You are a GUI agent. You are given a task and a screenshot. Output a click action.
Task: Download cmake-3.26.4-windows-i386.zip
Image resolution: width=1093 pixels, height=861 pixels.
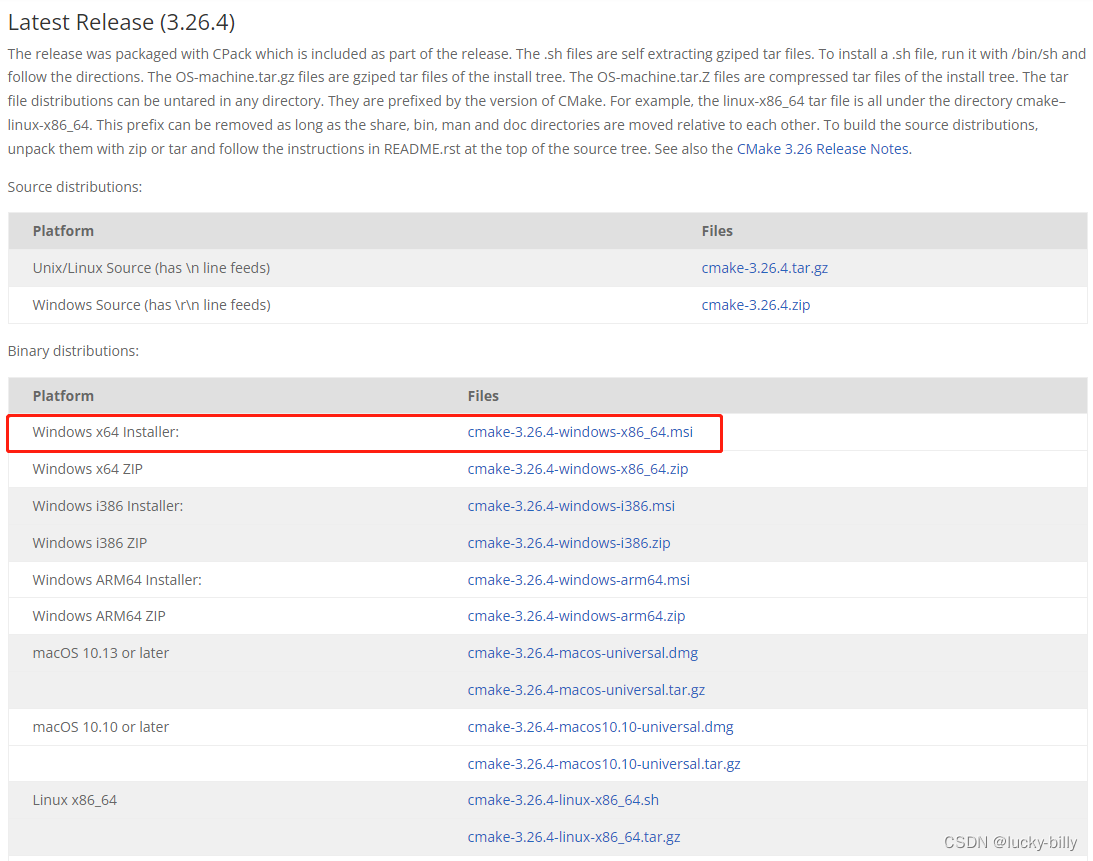(x=569, y=543)
